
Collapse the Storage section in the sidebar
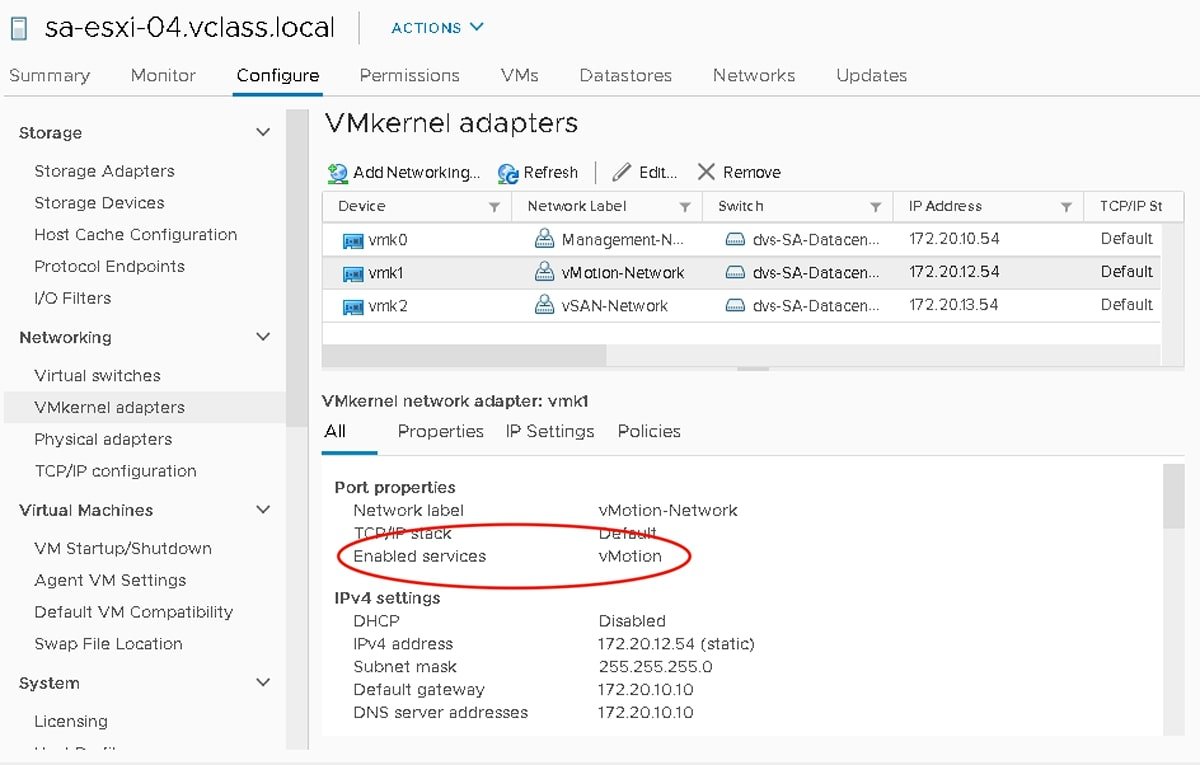(263, 131)
